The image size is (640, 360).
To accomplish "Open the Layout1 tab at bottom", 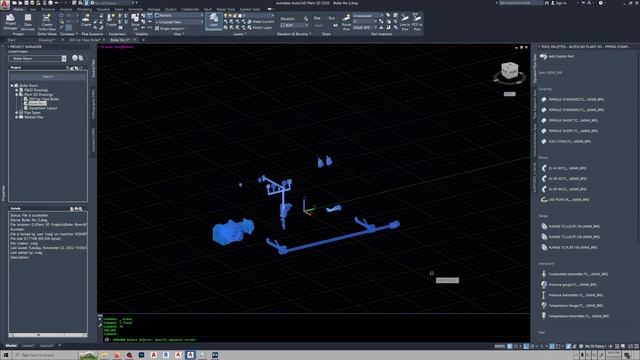I will (x=28, y=346).
